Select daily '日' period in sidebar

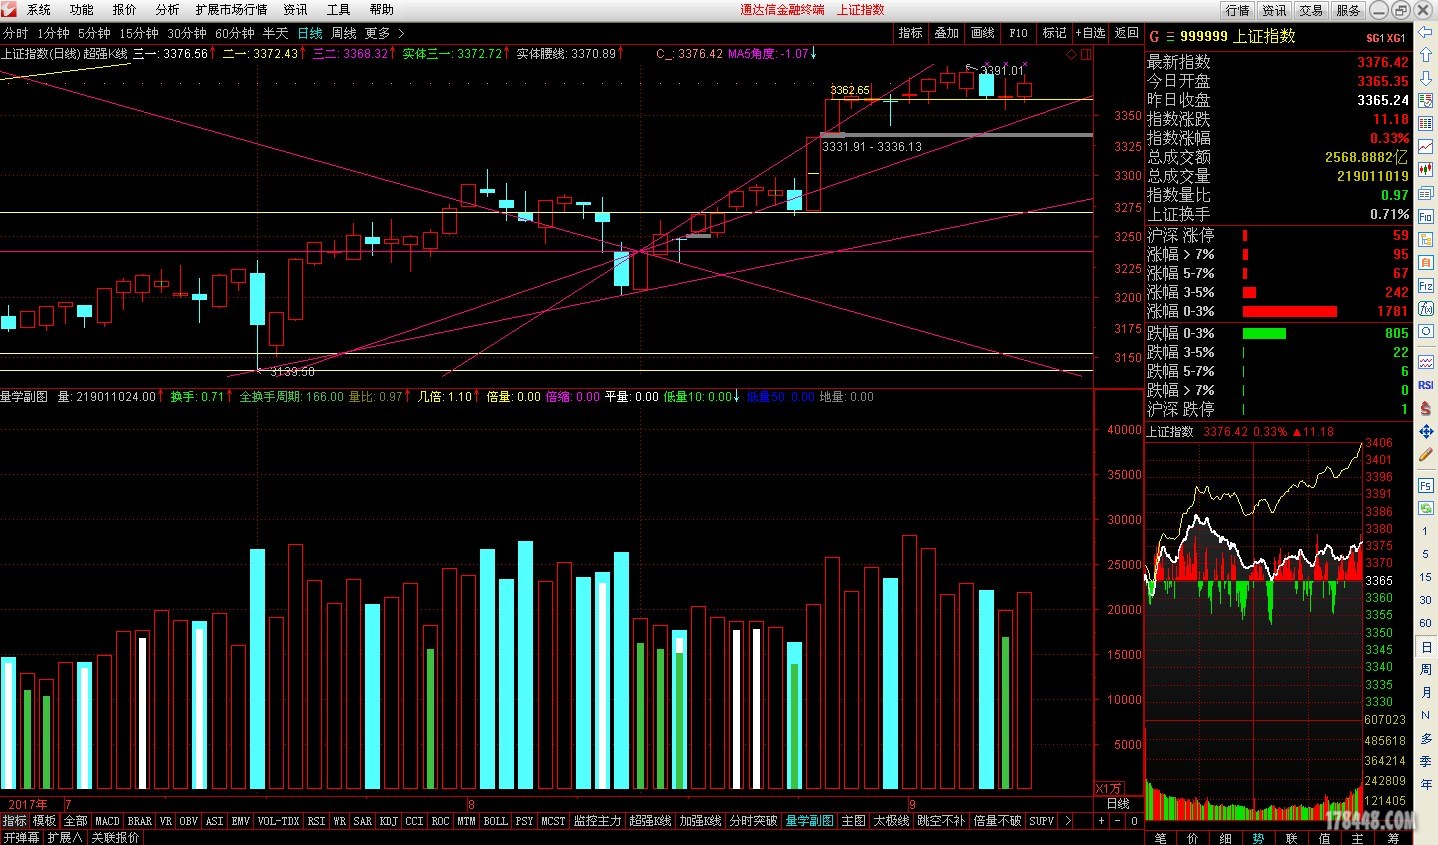1426,647
